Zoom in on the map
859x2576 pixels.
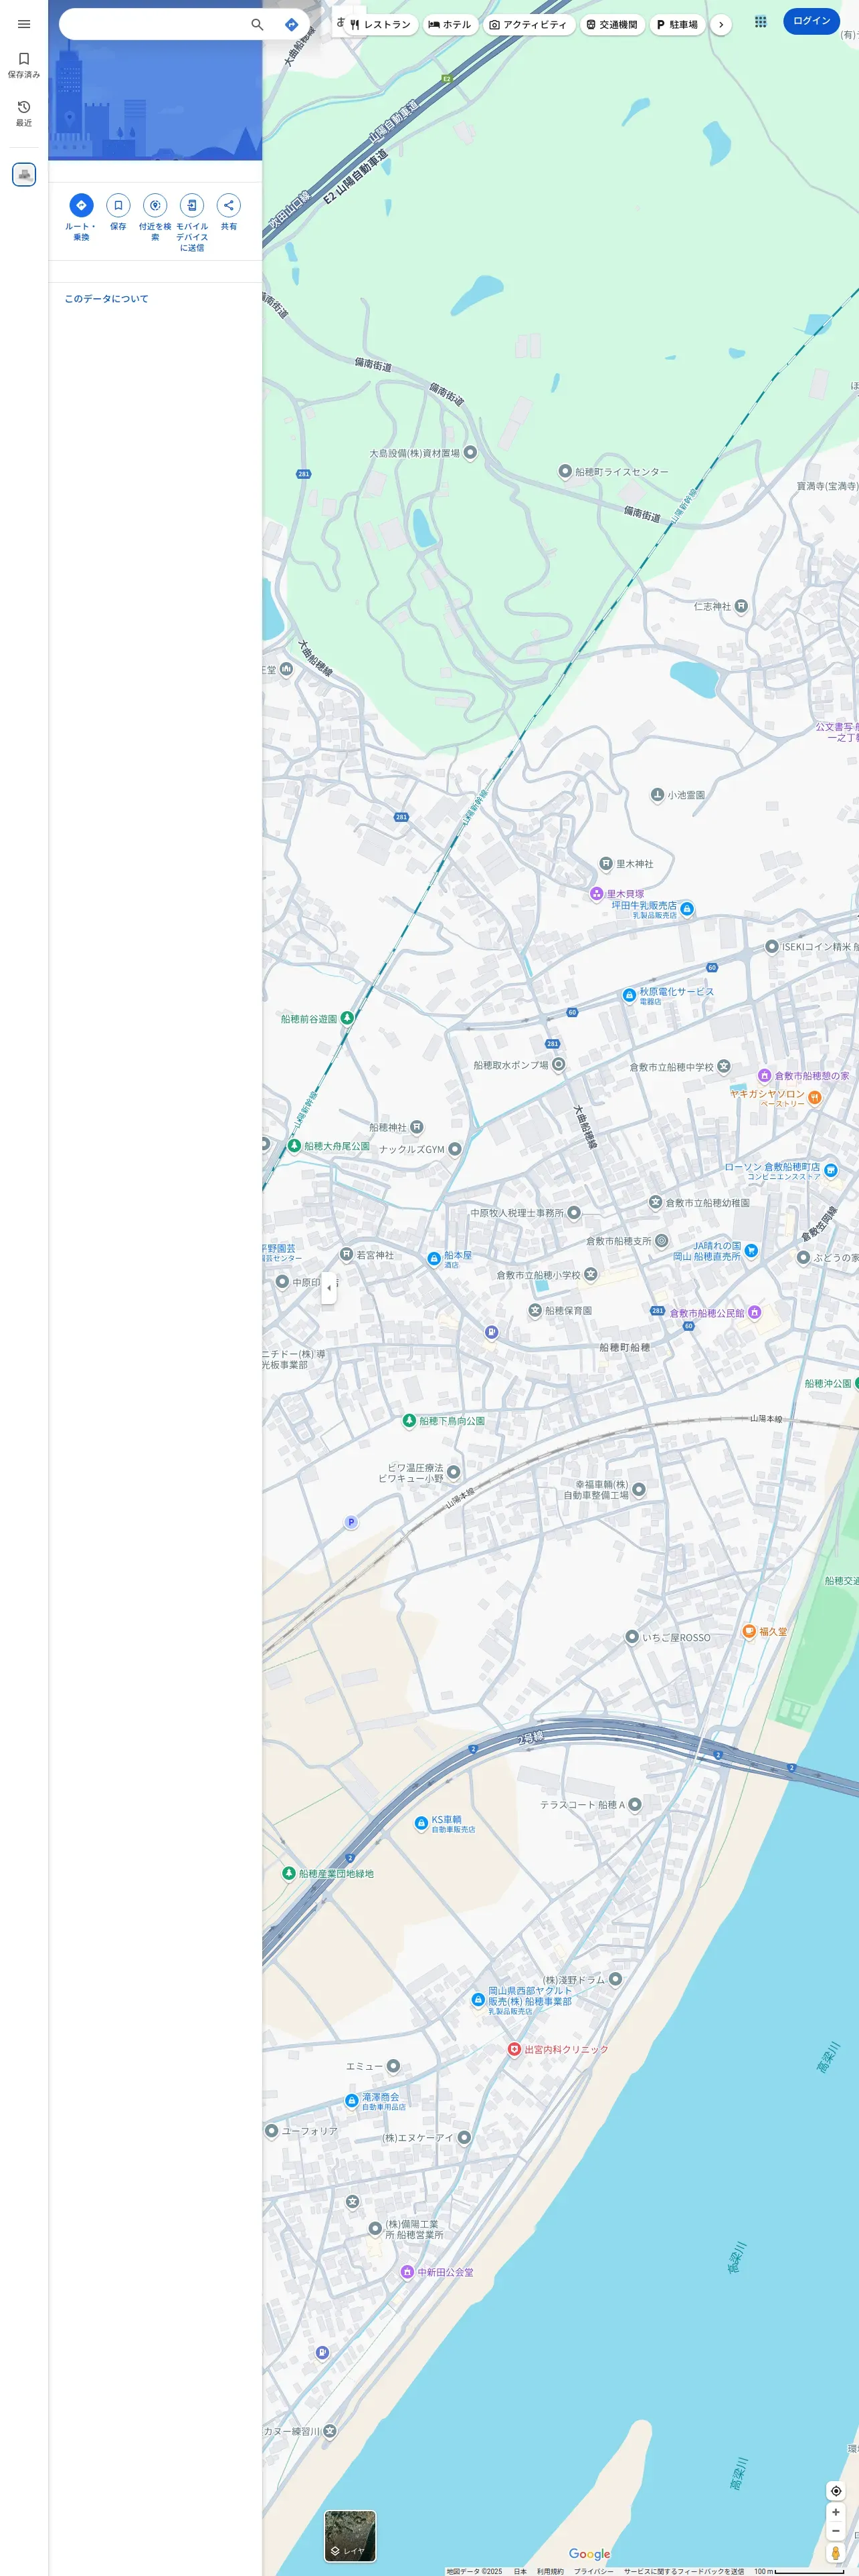pyautogui.click(x=836, y=2512)
